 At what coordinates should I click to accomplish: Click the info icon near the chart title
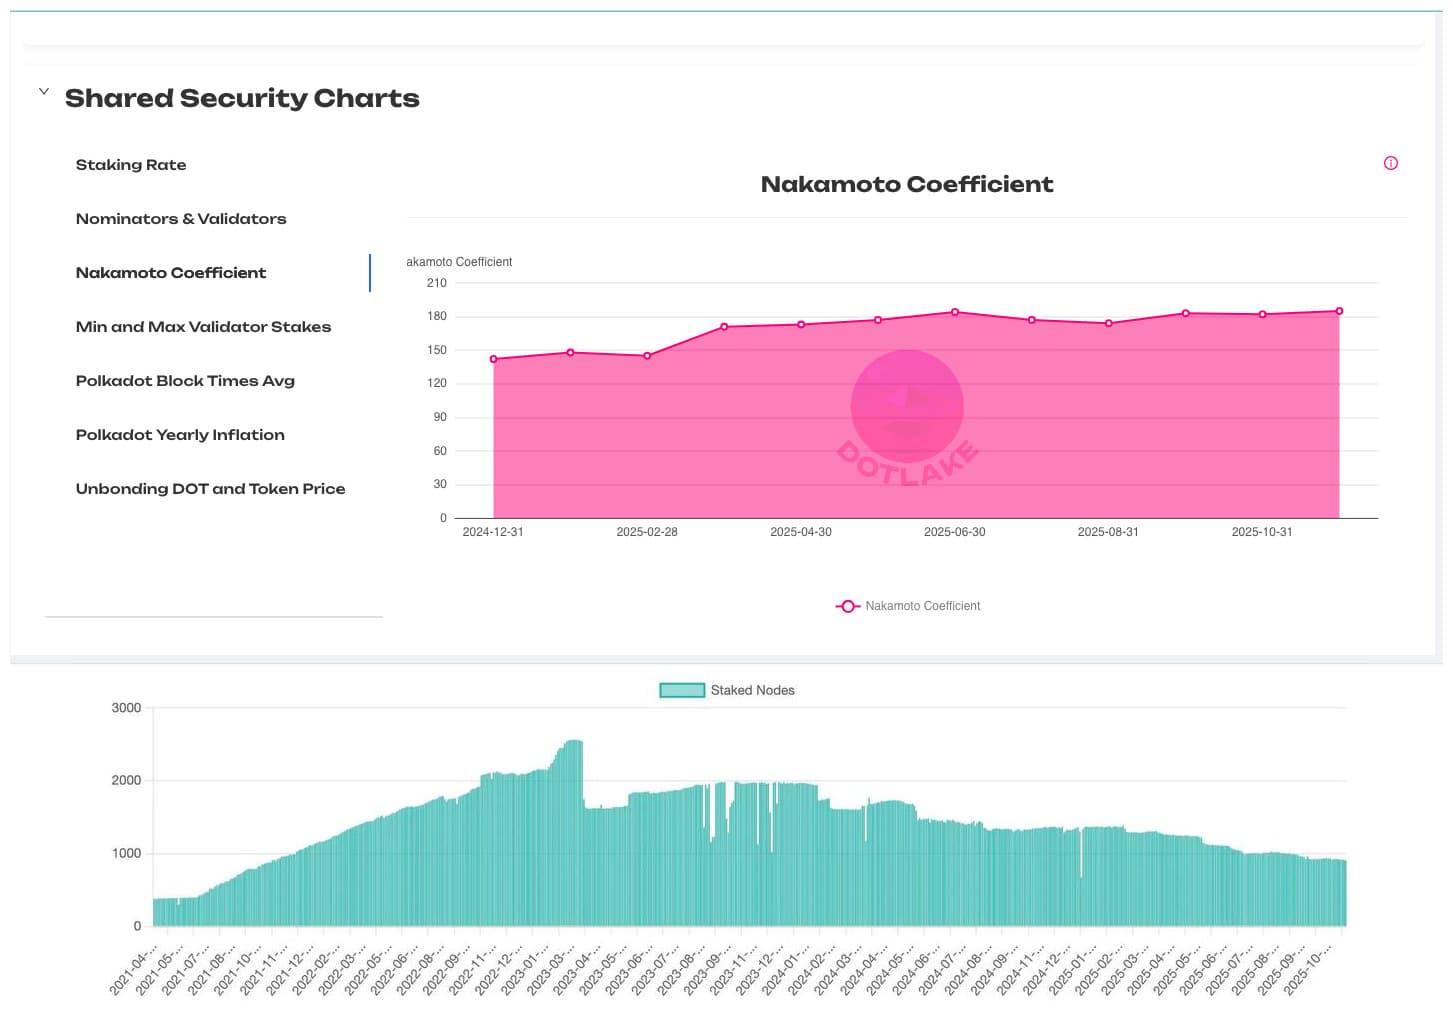[x=1390, y=163]
